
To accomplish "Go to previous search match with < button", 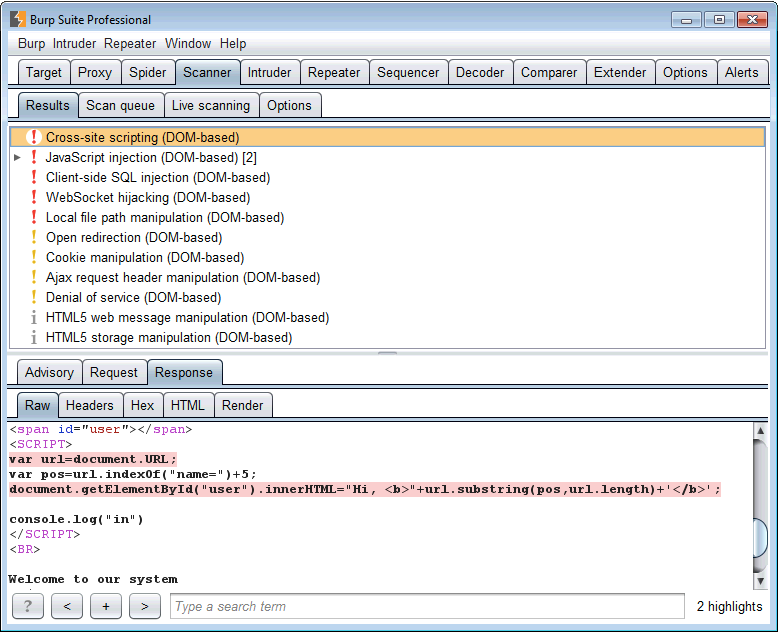I will [67, 606].
